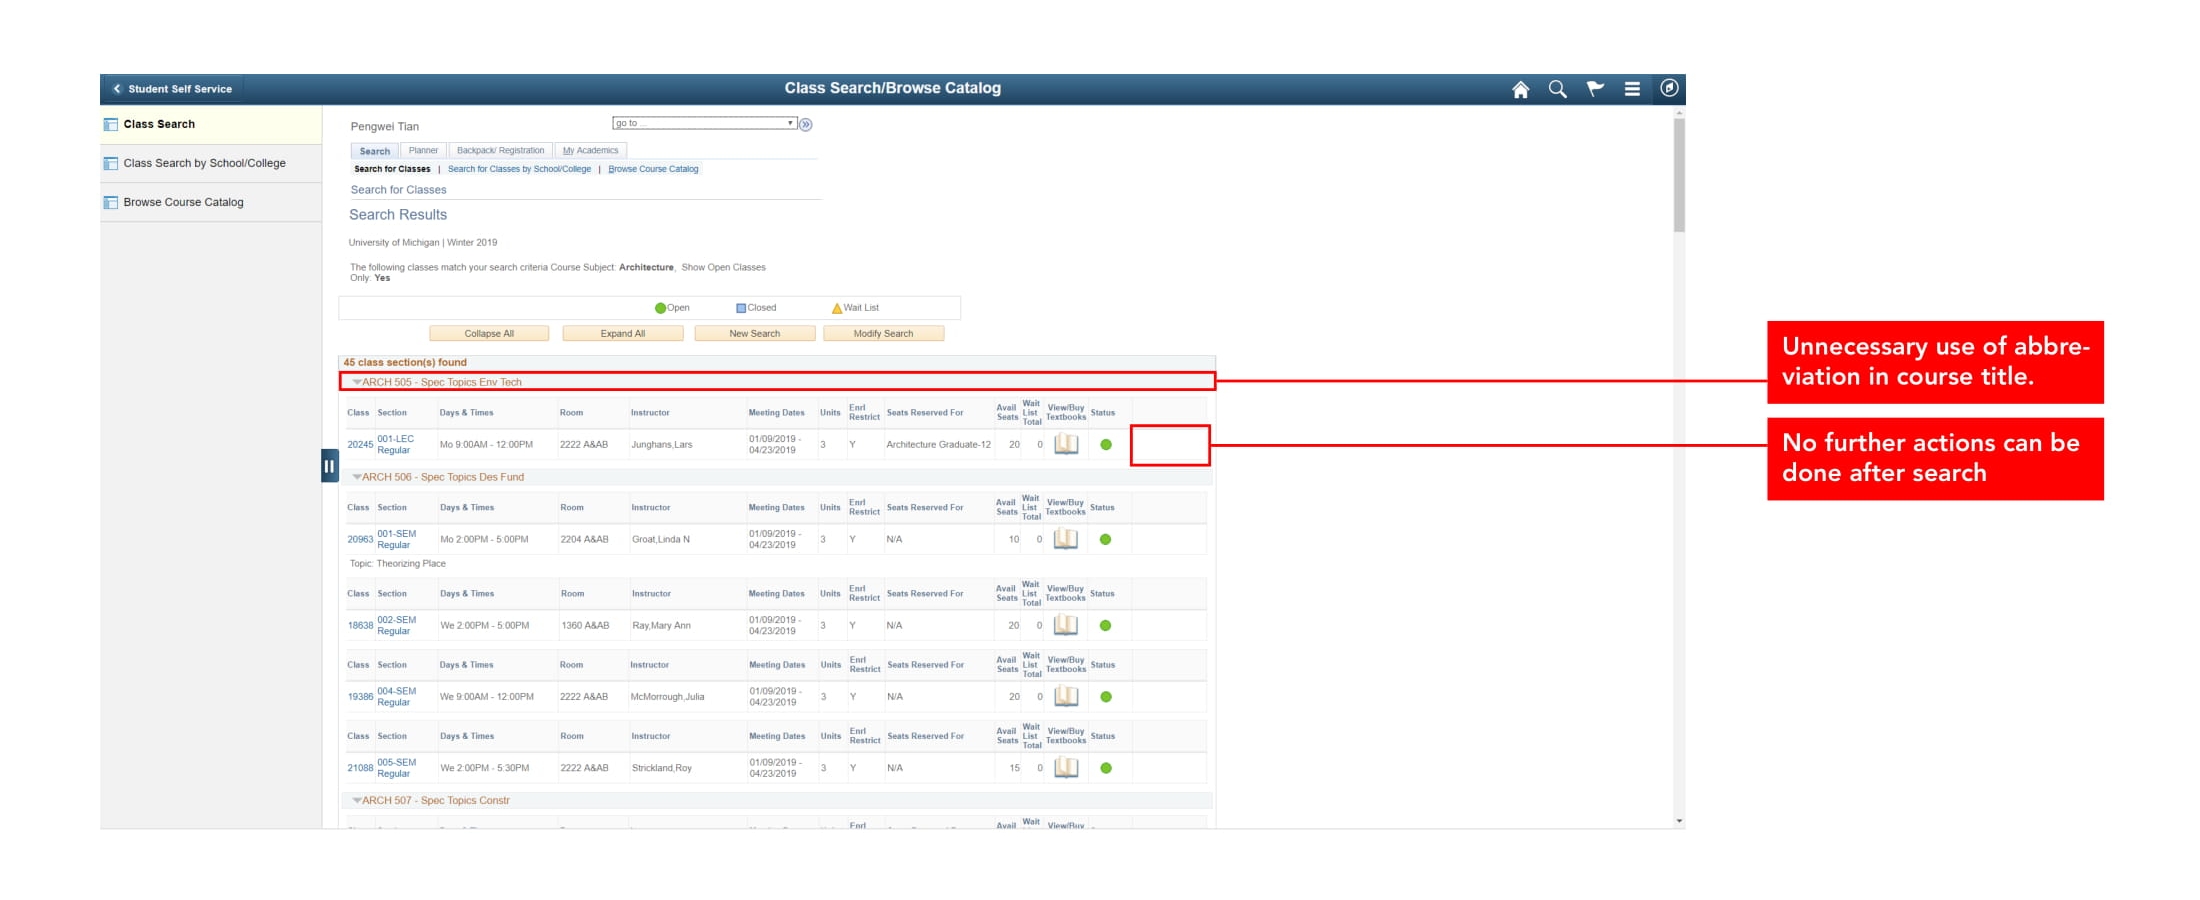Screen dimensions: 2200x900
Task: Select Class Search in the left sidebar
Action: 211,124
